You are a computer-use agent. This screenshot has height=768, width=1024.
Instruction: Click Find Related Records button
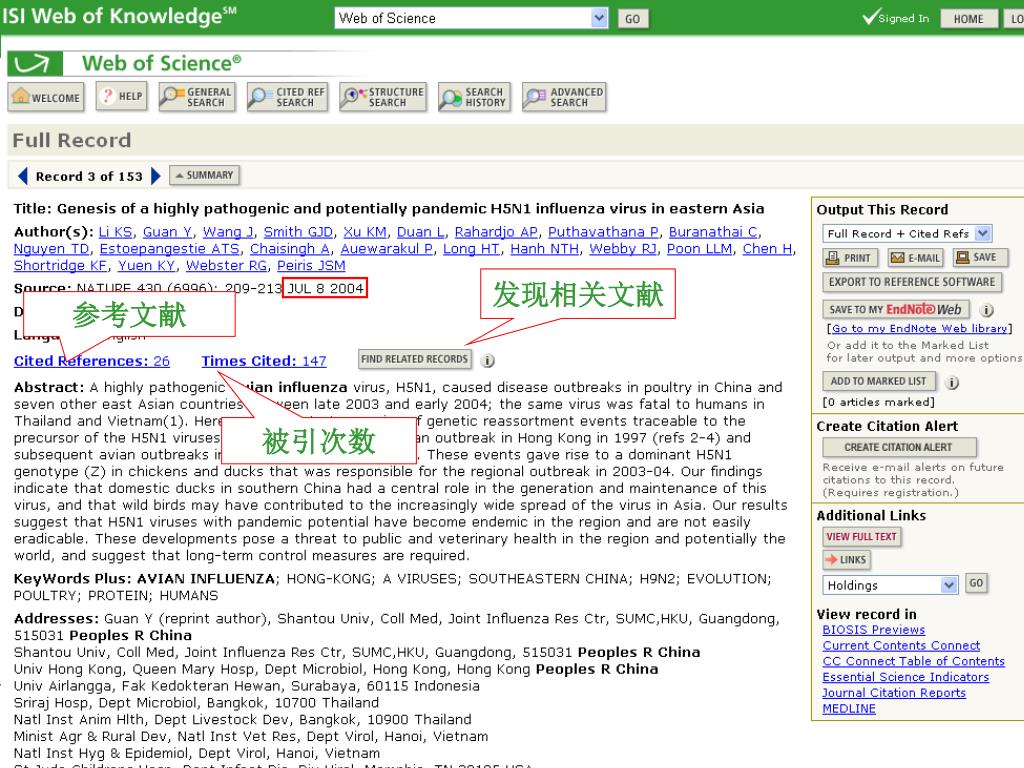[x=415, y=359]
